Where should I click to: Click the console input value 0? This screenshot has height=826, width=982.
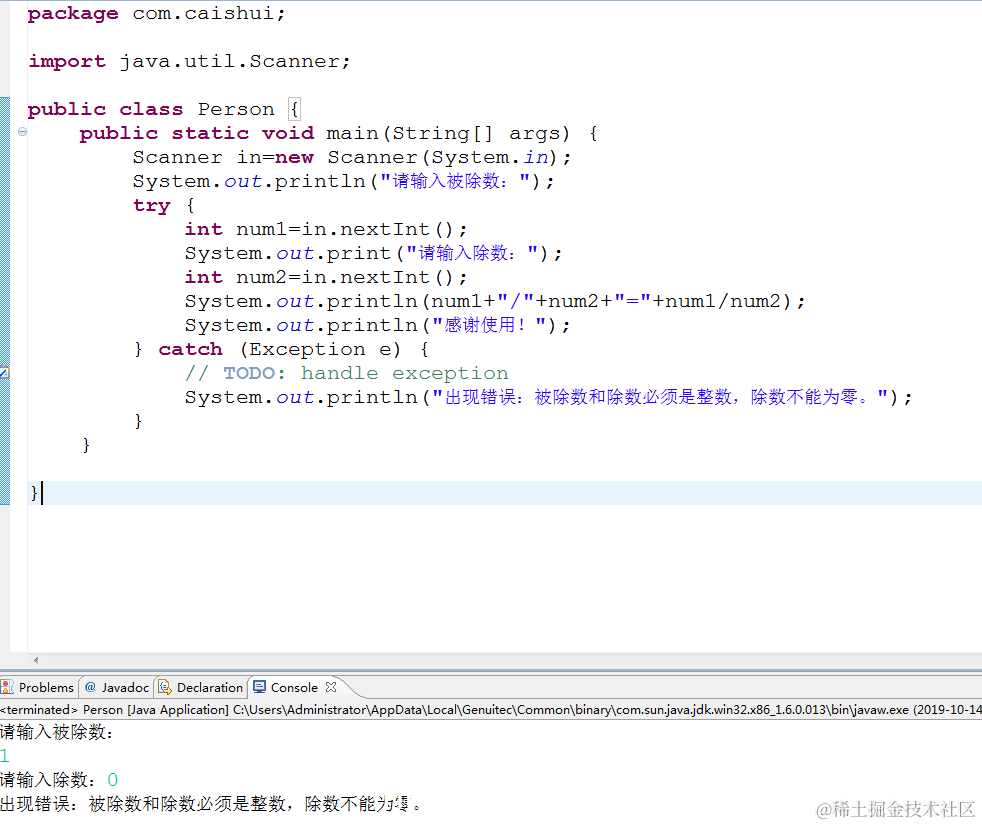(x=113, y=780)
